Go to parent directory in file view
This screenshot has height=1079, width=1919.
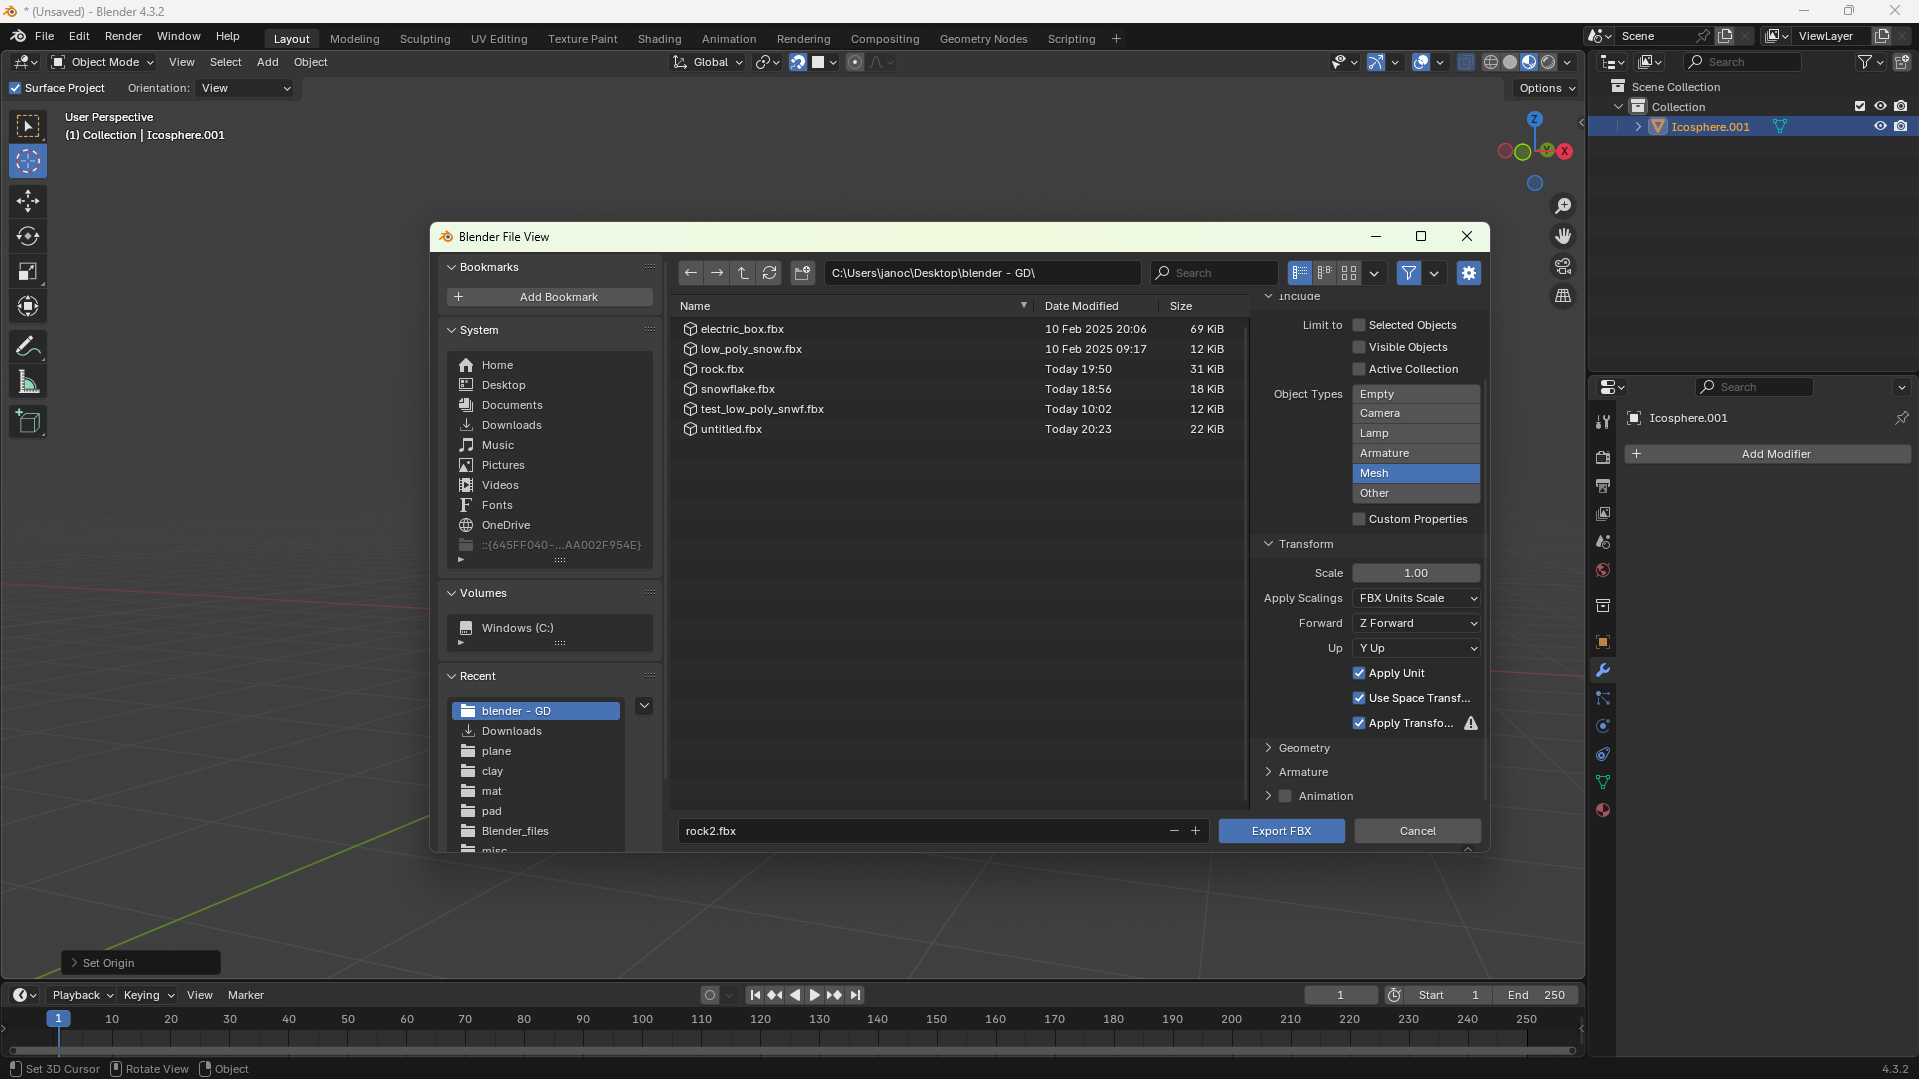(743, 273)
